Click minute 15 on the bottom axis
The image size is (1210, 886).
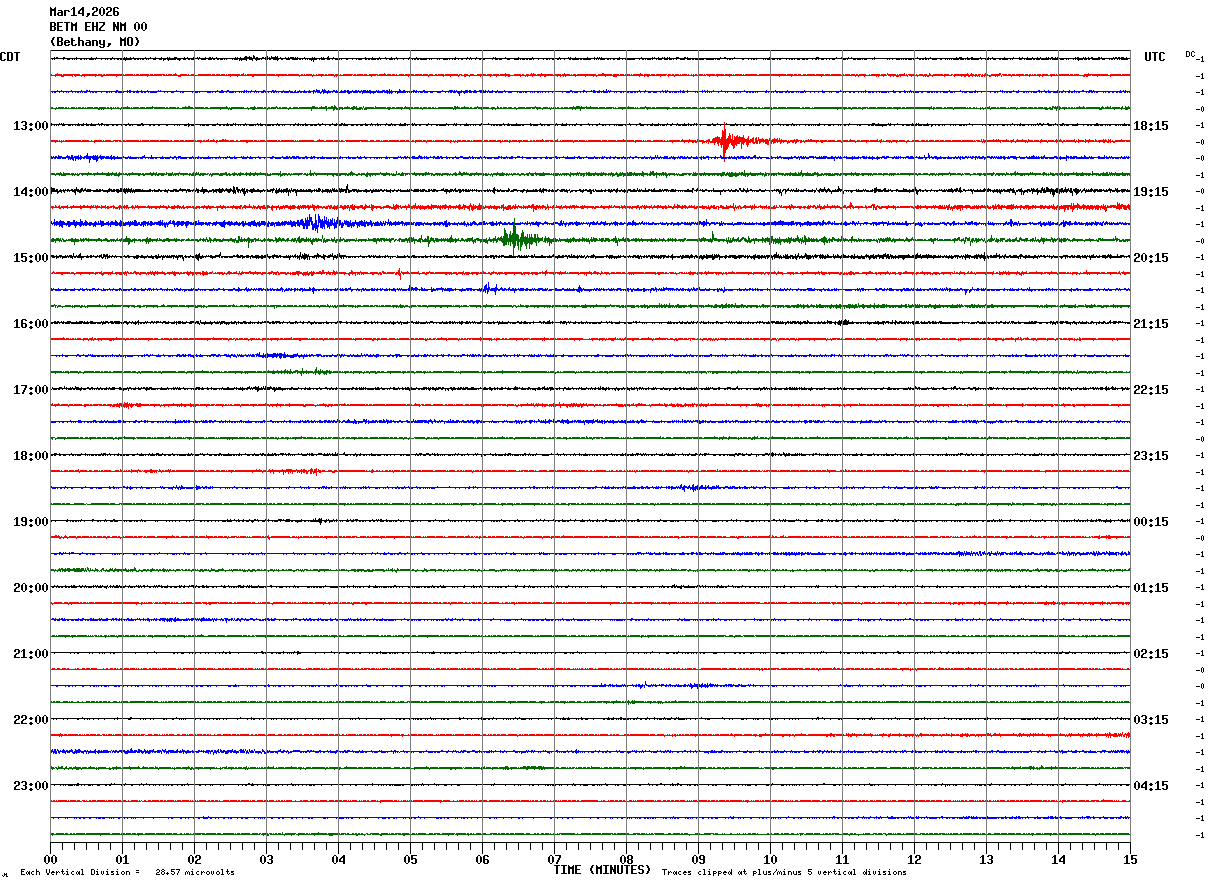click(1130, 859)
